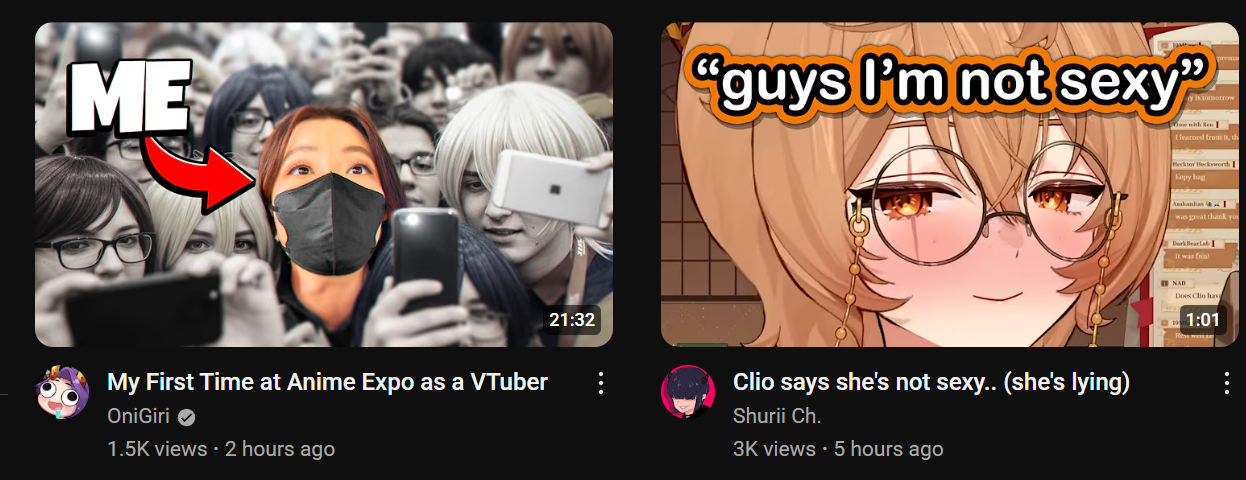Click the "1.5K views · 2 hours ago" text
Image resolution: width=1246 pixels, height=480 pixels.
coord(221,449)
